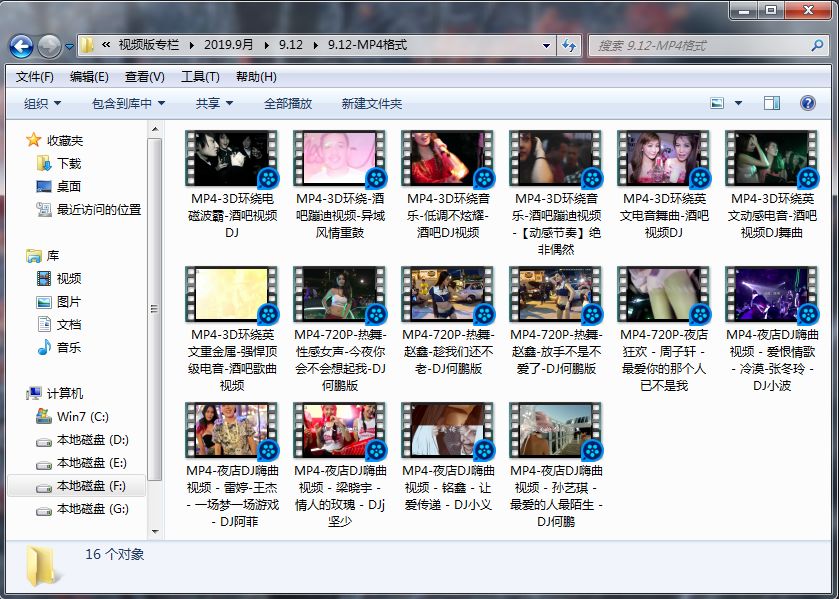Select video 英文动感电音-酒吧视频DJ舞曲
Screen dimensions: 839x599
tap(772, 184)
